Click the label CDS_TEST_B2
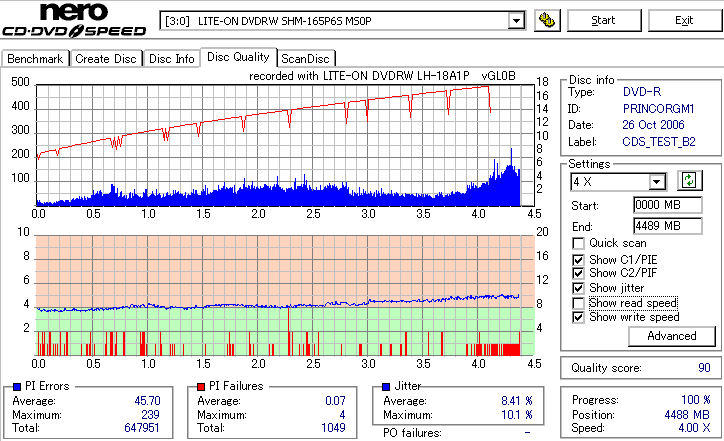Viewport: 724px width, 441px height. point(659,142)
